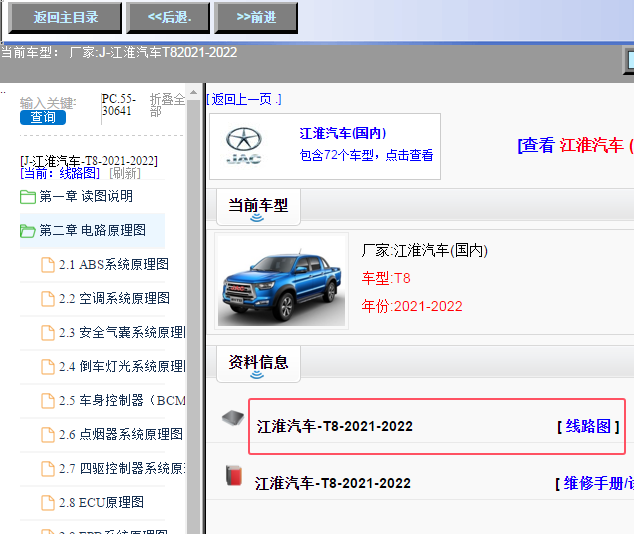Screen dimensions: 634x534
Task: Open the [线路图] wiring diagram link
Action: click(x=588, y=426)
